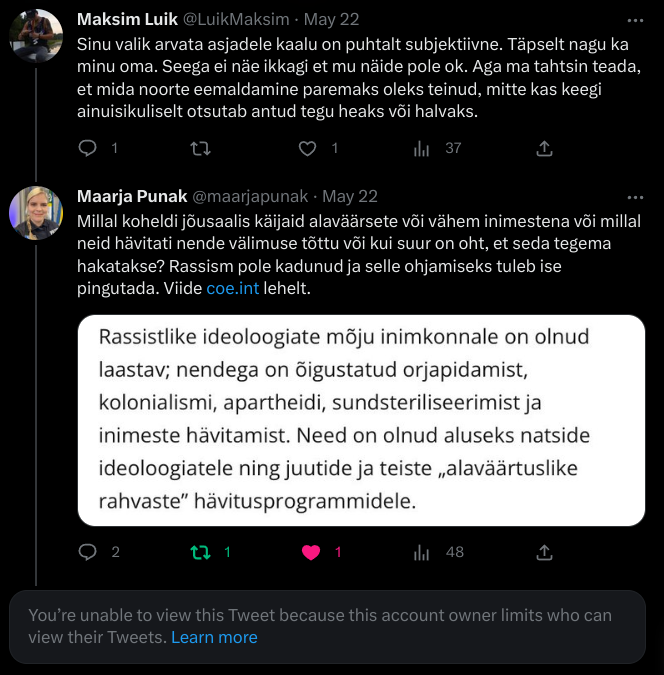Open the embedded quote image about racist ideologies
This screenshot has width=664, height=675.
(x=361, y=421)
